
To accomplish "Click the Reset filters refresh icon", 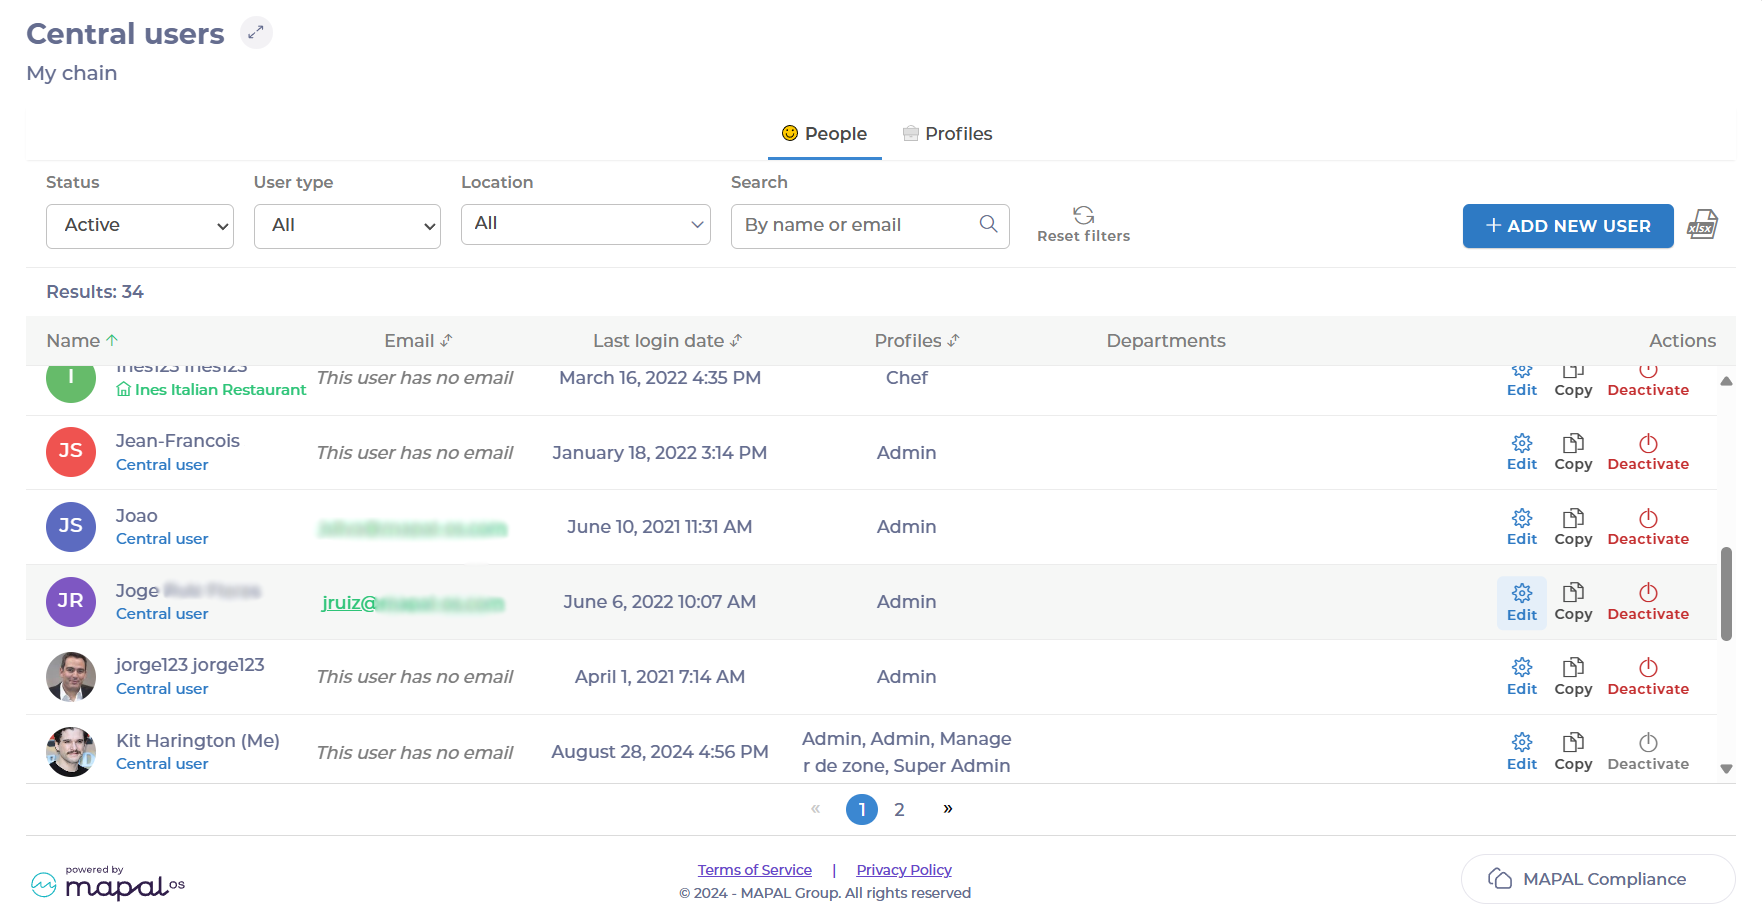I will pos(1083,215).
